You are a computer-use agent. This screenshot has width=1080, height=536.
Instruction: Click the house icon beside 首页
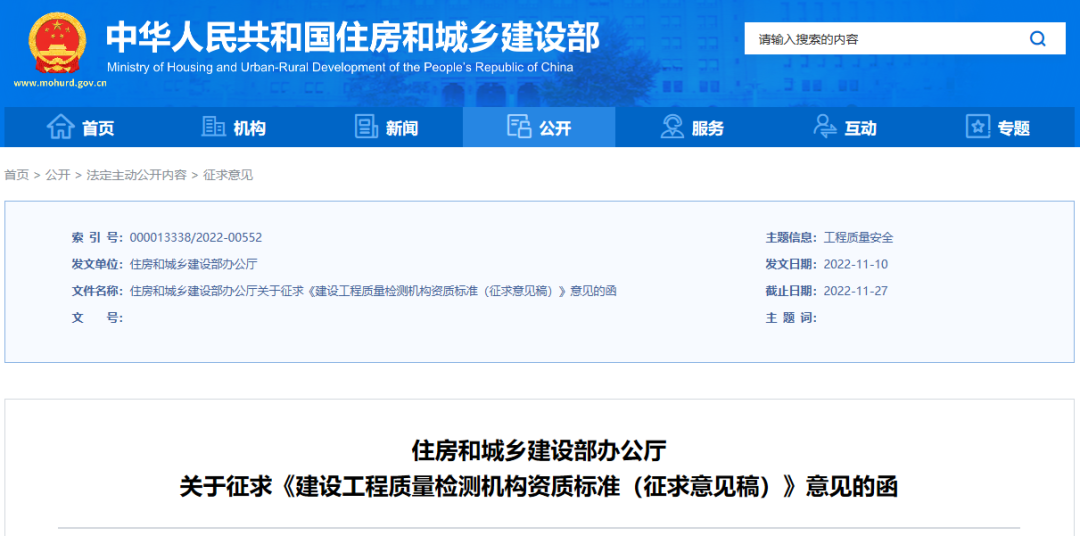coord(61,127)
